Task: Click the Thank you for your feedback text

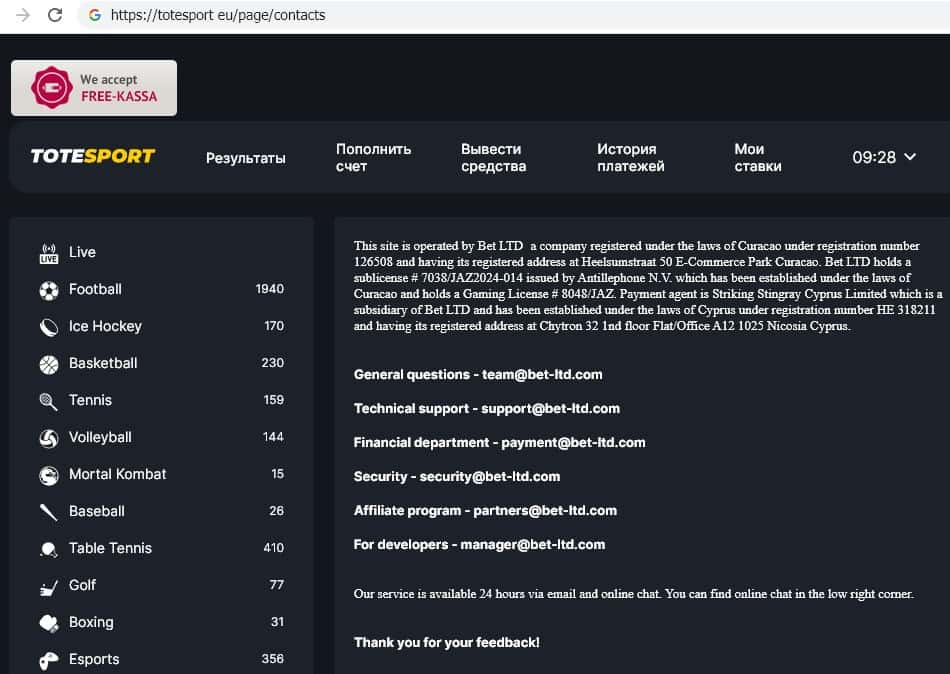Action: coord(447,642)
